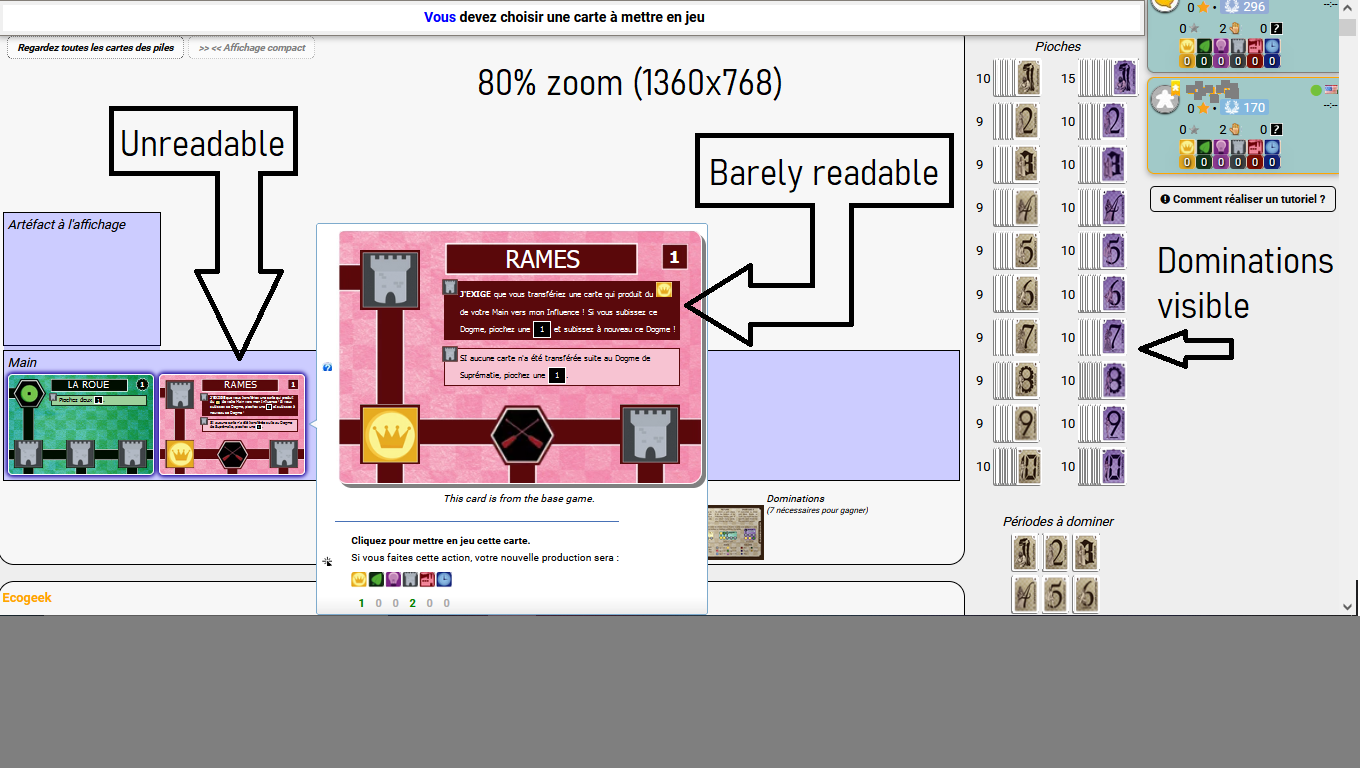Click clock resource icon in new production preview
This screenshot has height=768, width=1360.
click(444, 579)
